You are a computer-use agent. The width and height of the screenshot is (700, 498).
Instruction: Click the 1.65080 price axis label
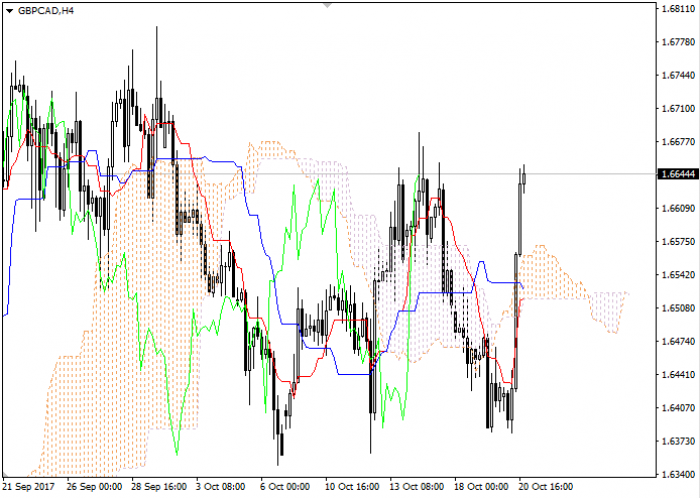tap(679, 308)
